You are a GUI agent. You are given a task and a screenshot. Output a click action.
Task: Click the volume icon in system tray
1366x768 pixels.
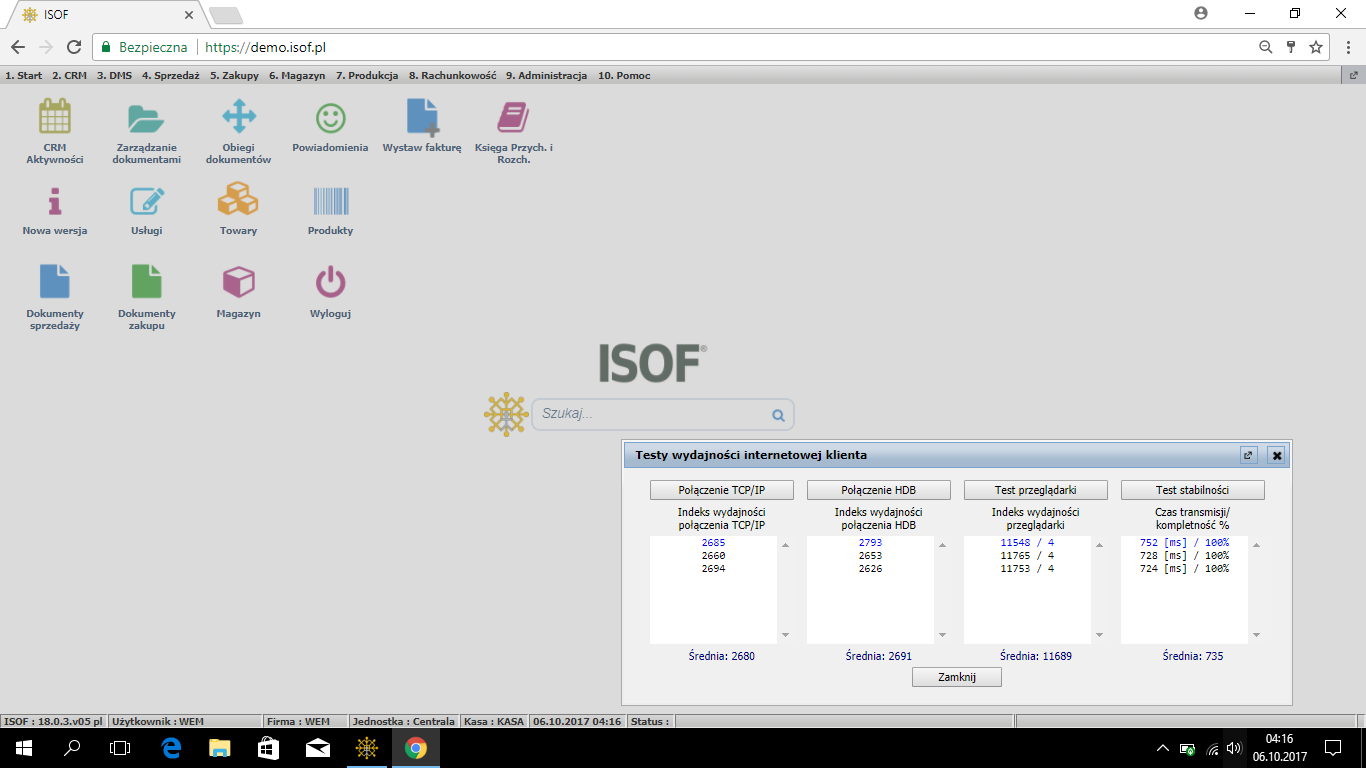1234,748
